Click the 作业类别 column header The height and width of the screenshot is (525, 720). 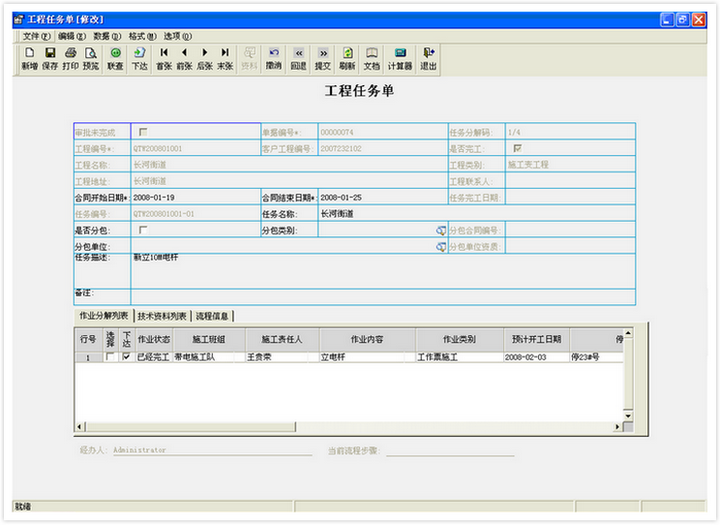[459, 340]
